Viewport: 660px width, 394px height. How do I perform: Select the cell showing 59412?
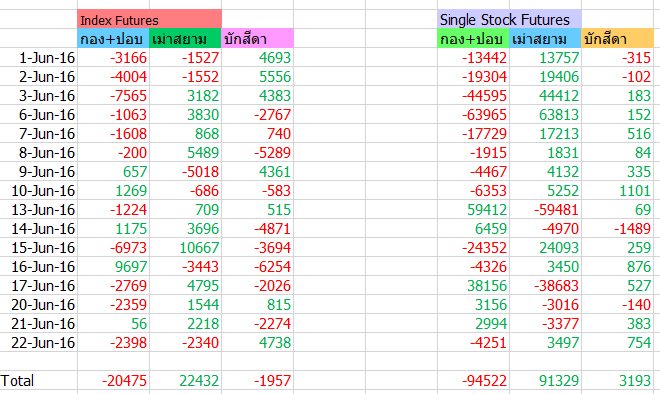473,209
